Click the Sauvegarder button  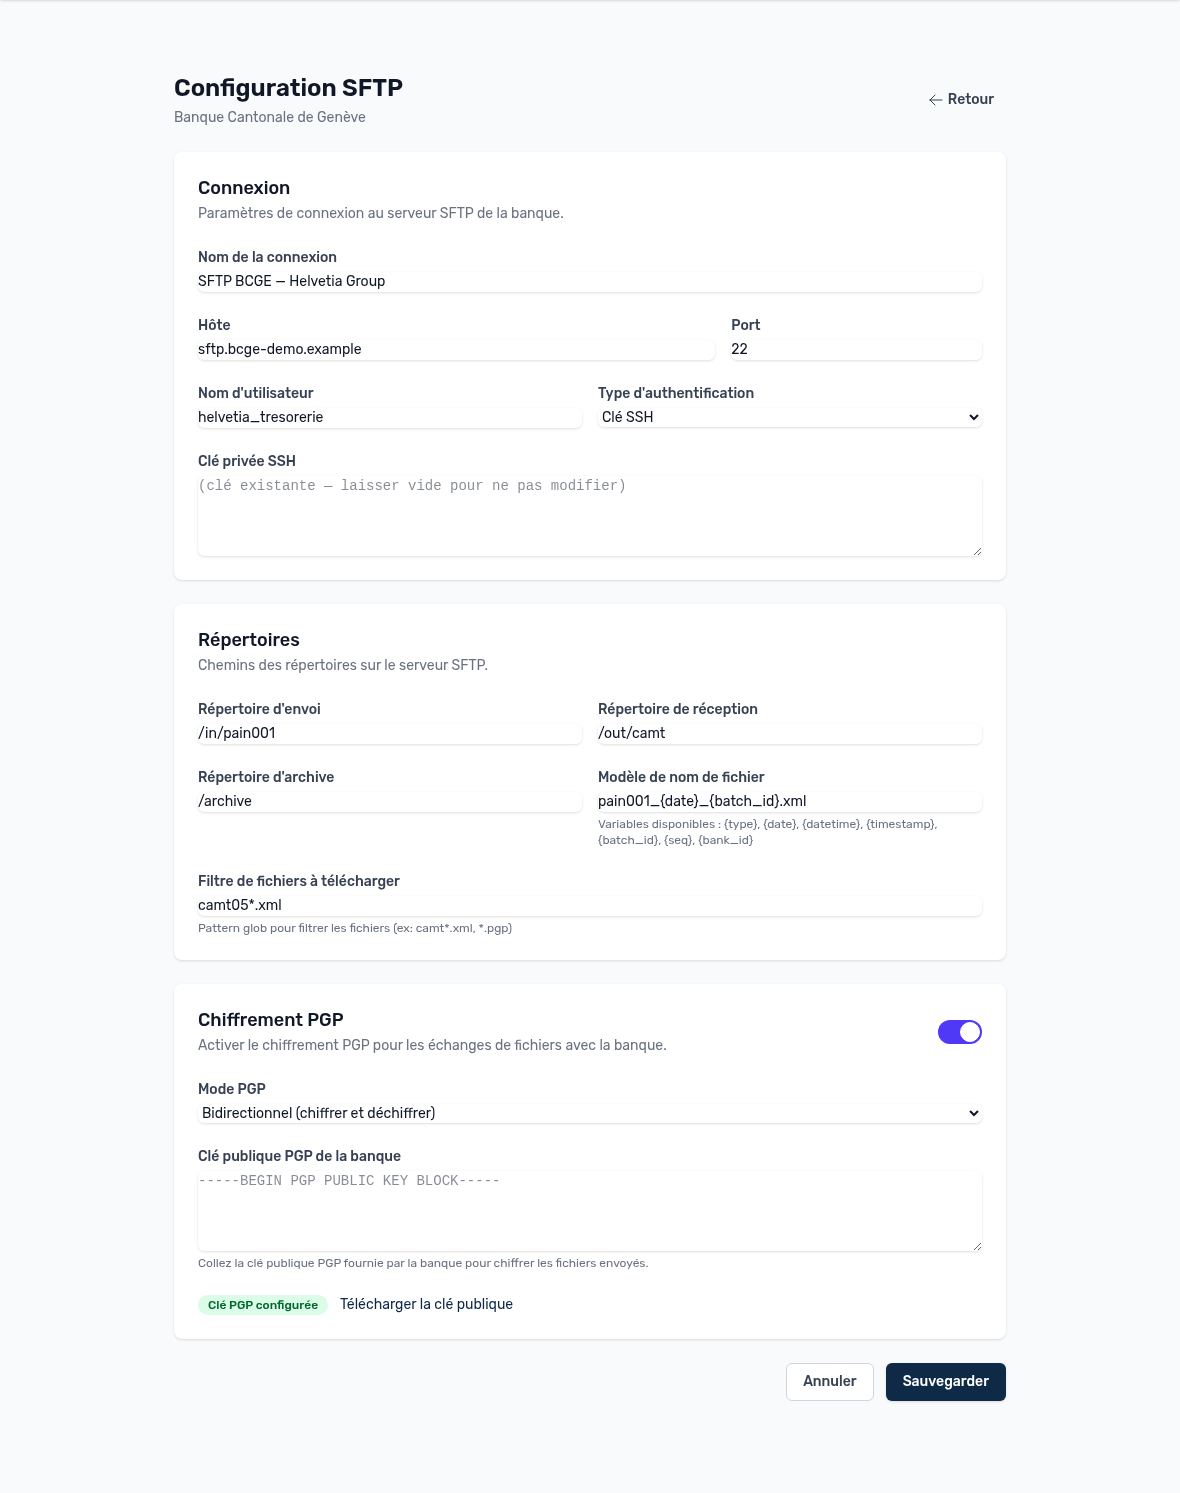click(946, 1382)
